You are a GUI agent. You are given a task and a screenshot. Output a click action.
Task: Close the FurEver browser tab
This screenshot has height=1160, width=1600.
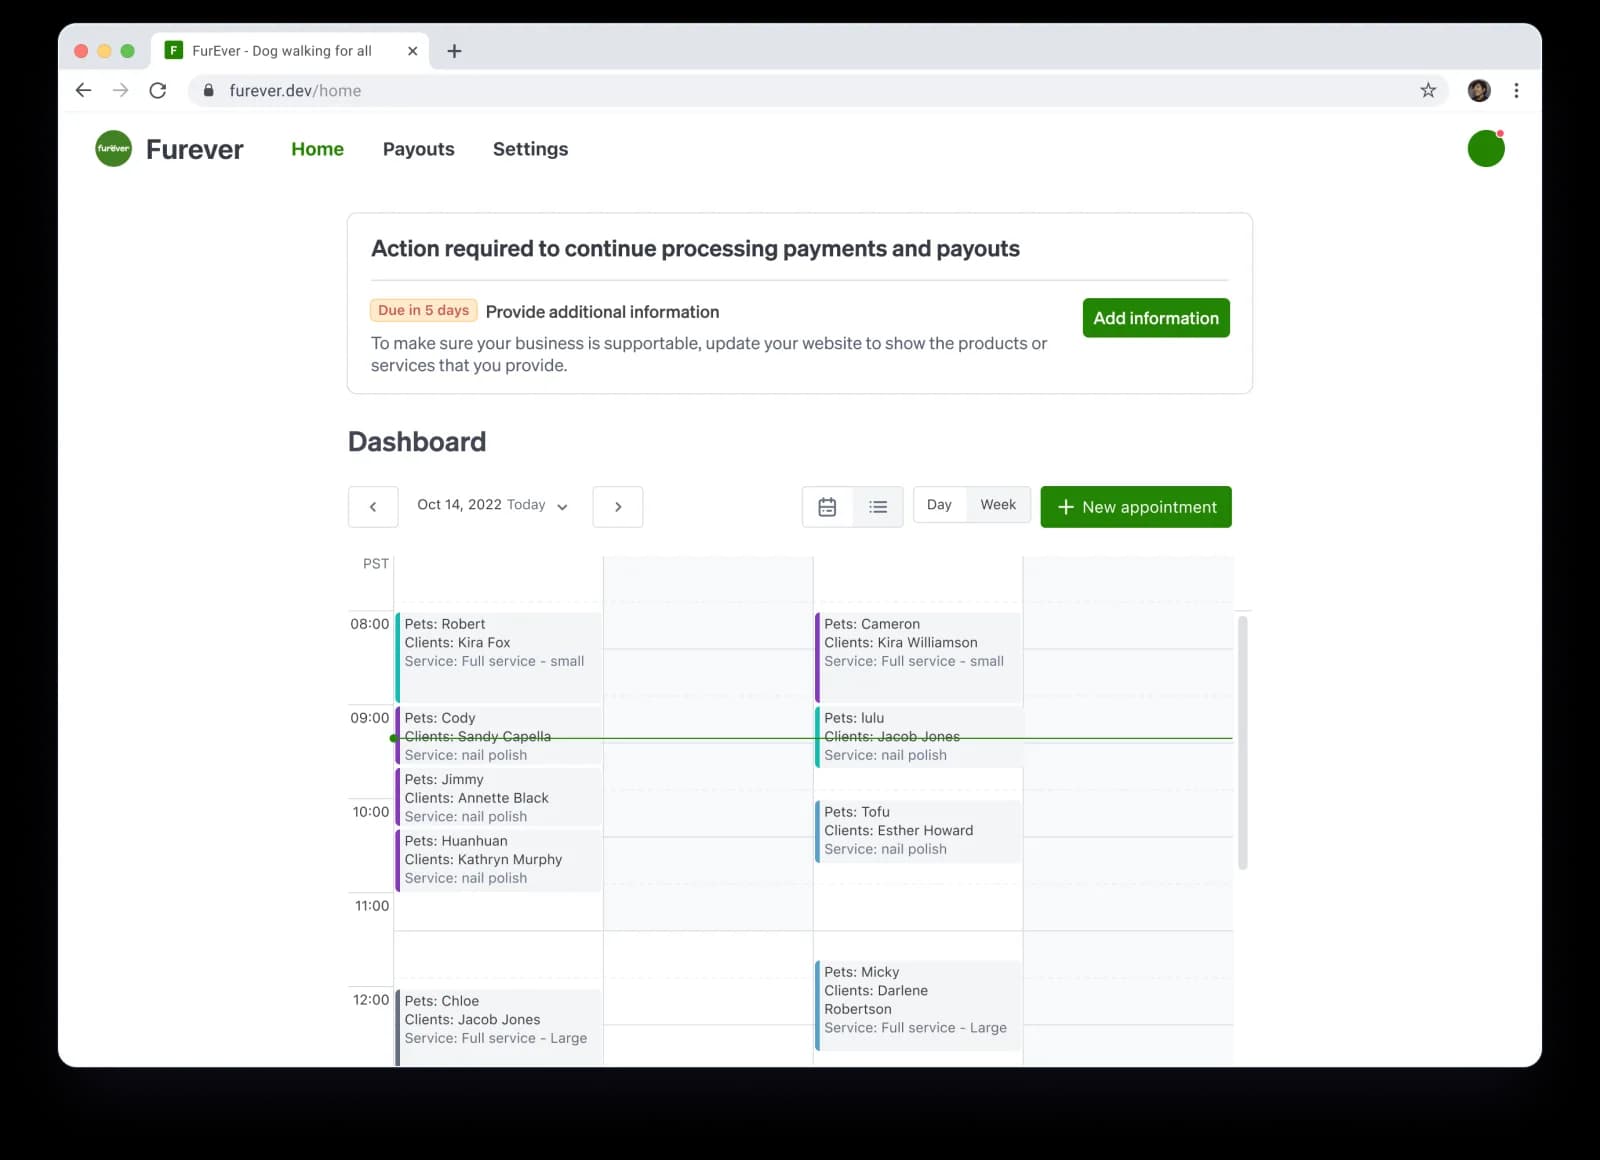pos(412,51)
